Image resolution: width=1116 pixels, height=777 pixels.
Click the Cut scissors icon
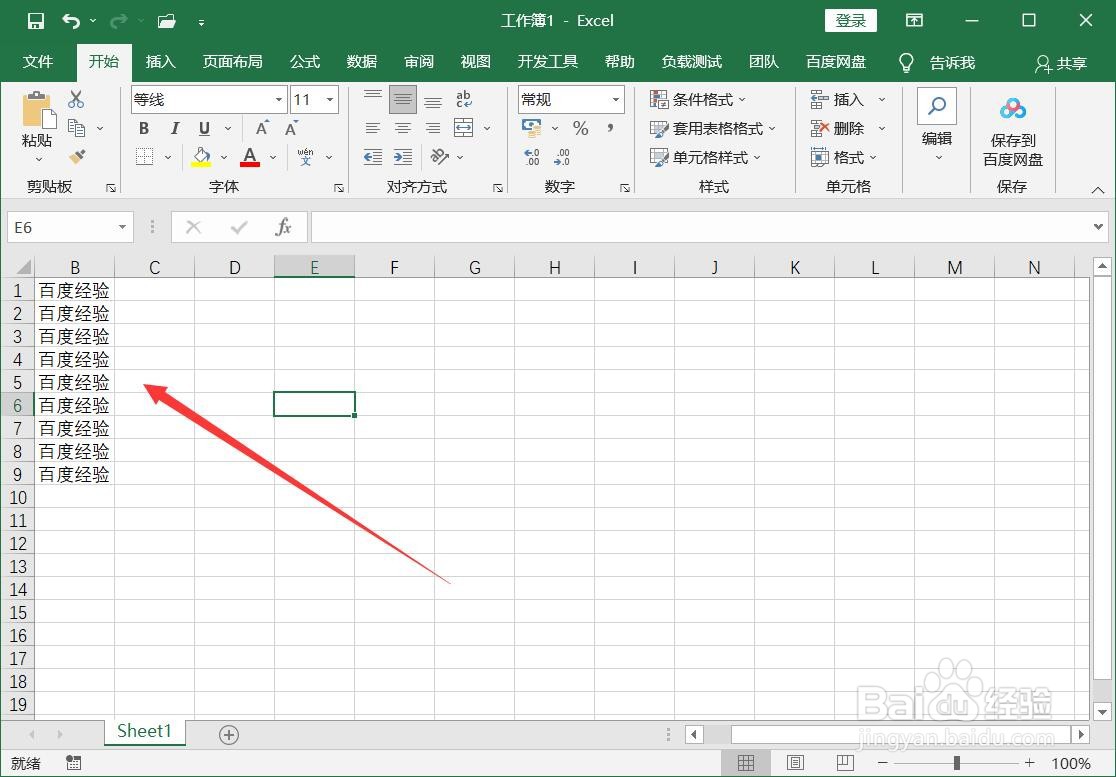76,100
